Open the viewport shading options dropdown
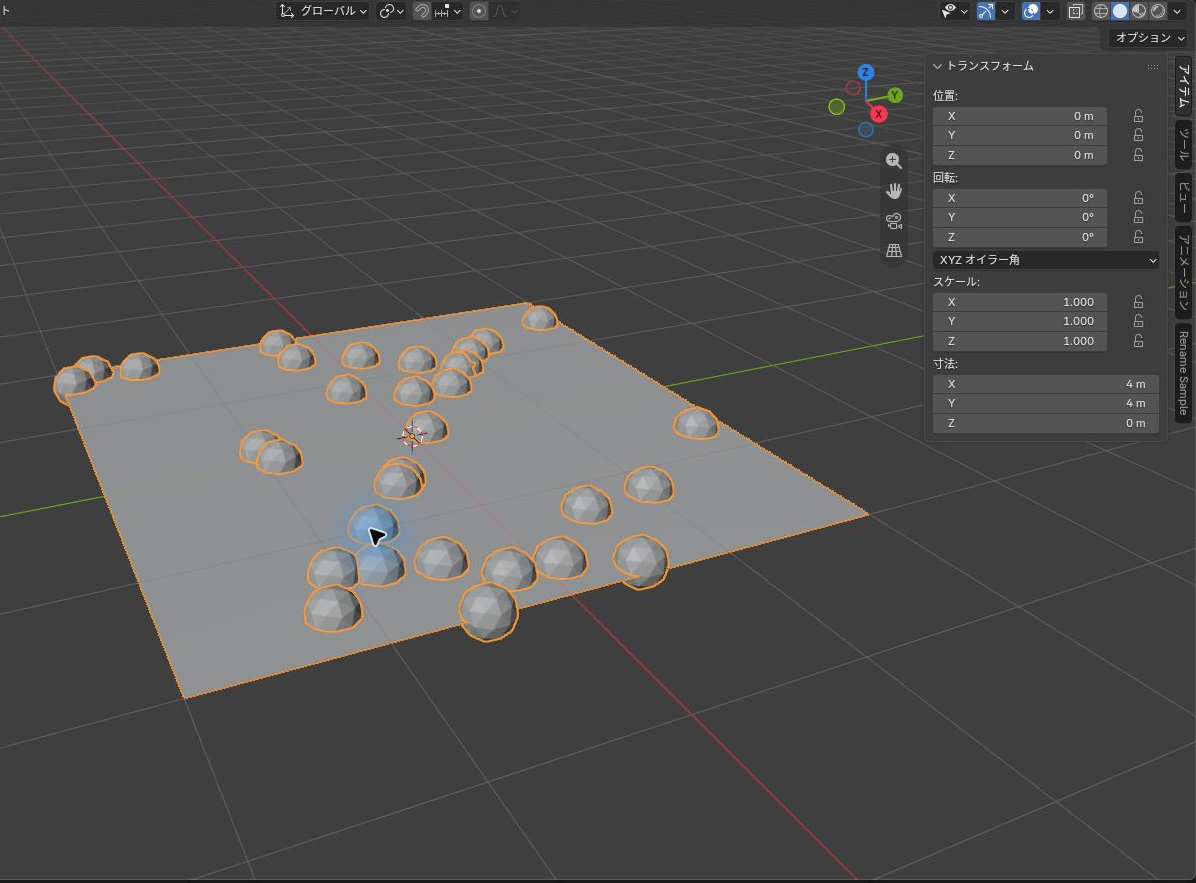The image size is (1196, 883). (x=1176, y=11)
